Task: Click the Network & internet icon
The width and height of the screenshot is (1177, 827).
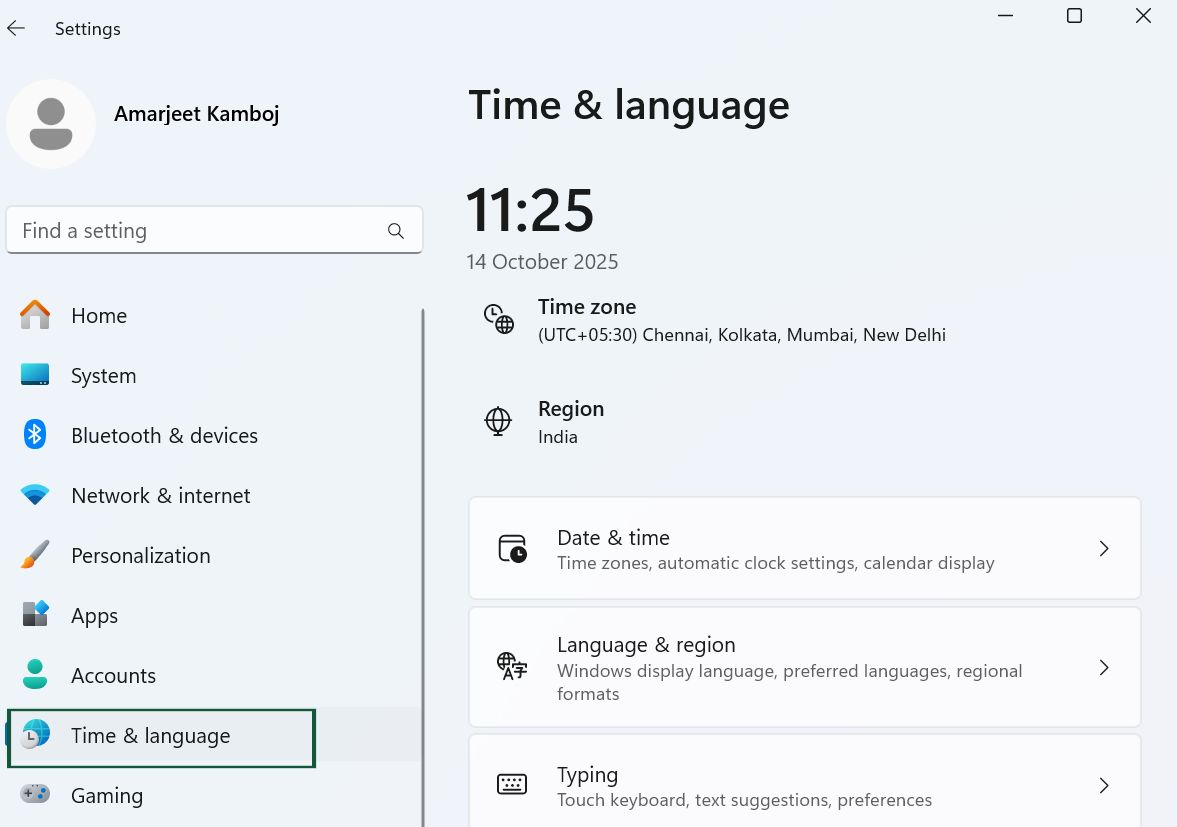Action: click(x=35, y=495)
